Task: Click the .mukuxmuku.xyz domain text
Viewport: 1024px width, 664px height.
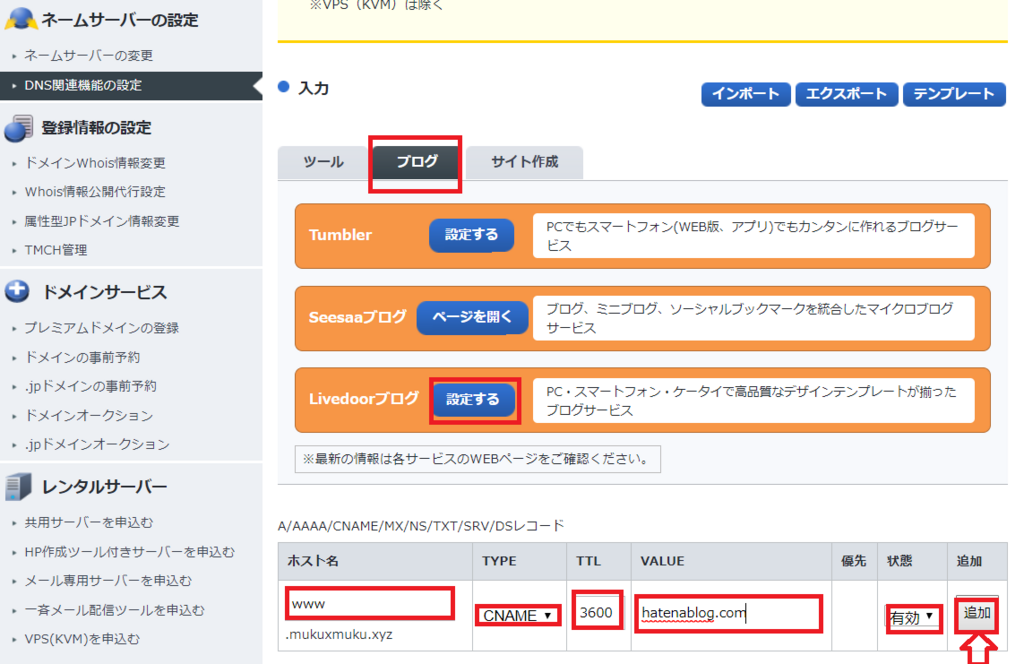Action: pos(339,635)
